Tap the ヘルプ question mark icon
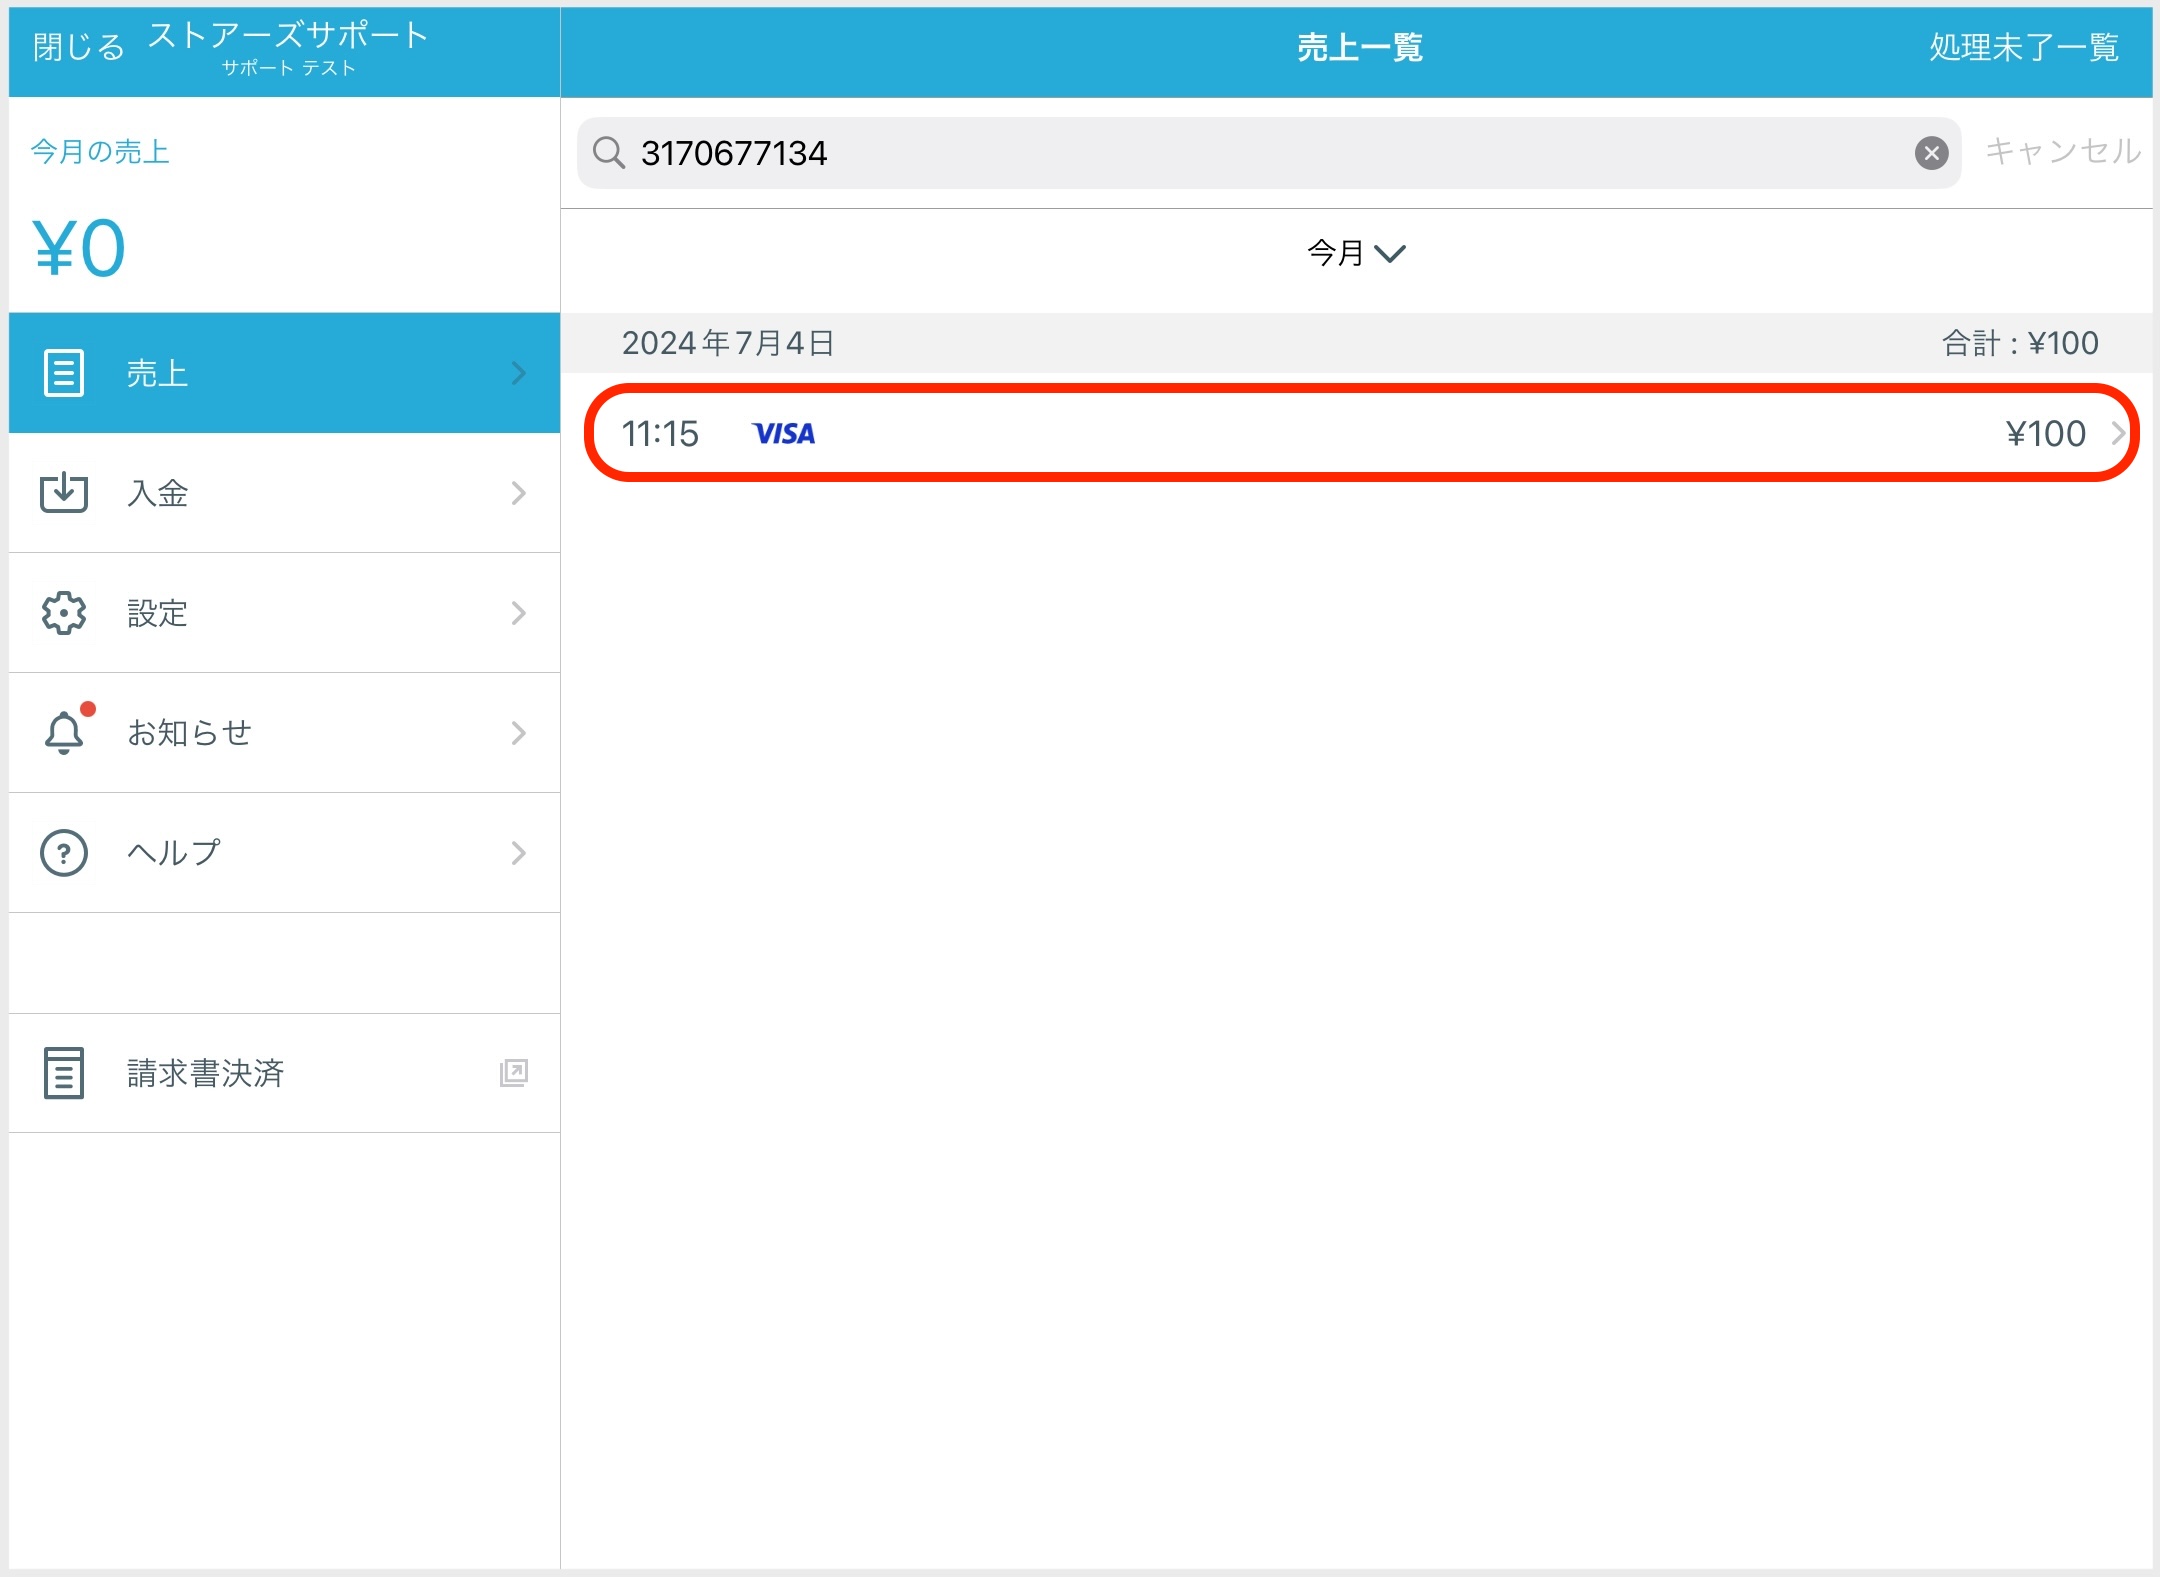 (x=64, y=853)
